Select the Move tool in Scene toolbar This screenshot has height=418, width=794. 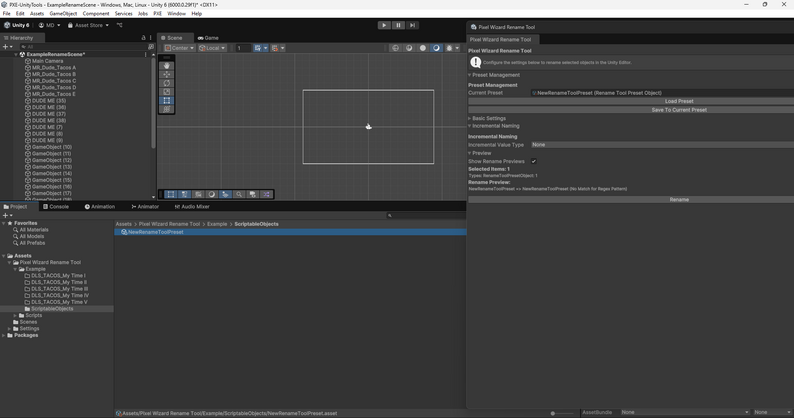click(167, 74)
